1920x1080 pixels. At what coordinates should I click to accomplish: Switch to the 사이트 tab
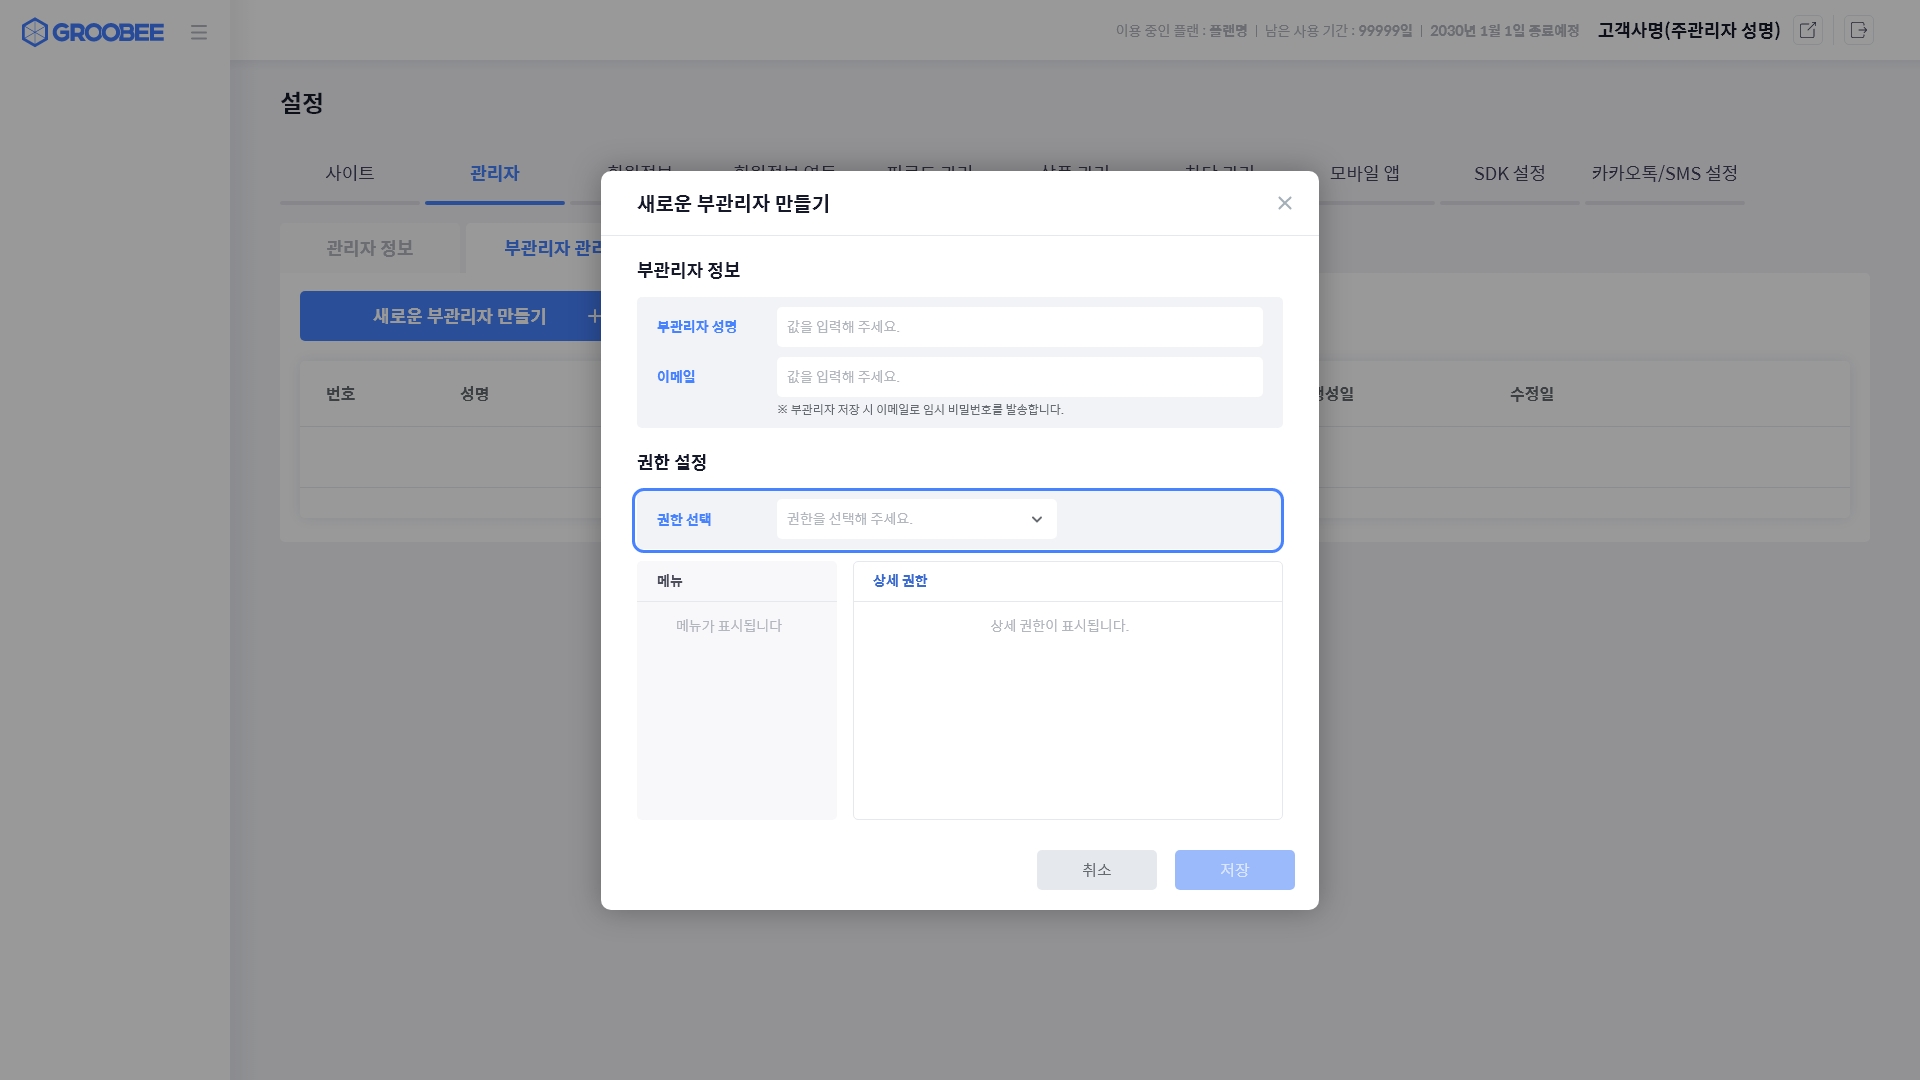[350, 173]
